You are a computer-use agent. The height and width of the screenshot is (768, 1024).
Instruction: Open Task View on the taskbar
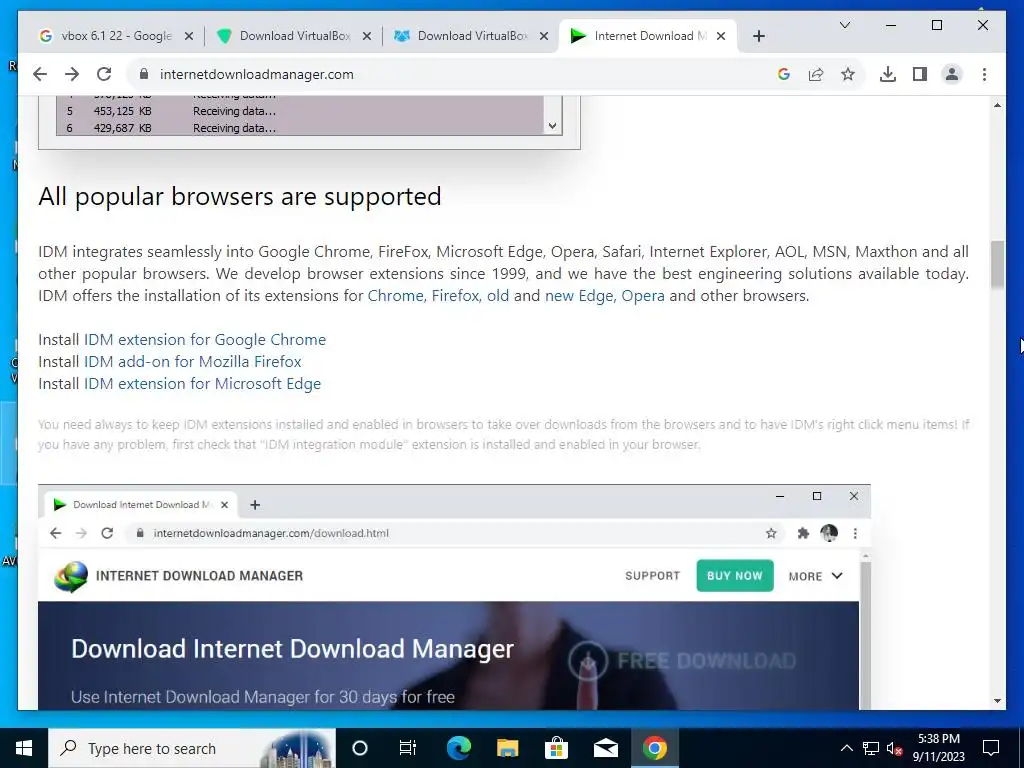(408, 748)
